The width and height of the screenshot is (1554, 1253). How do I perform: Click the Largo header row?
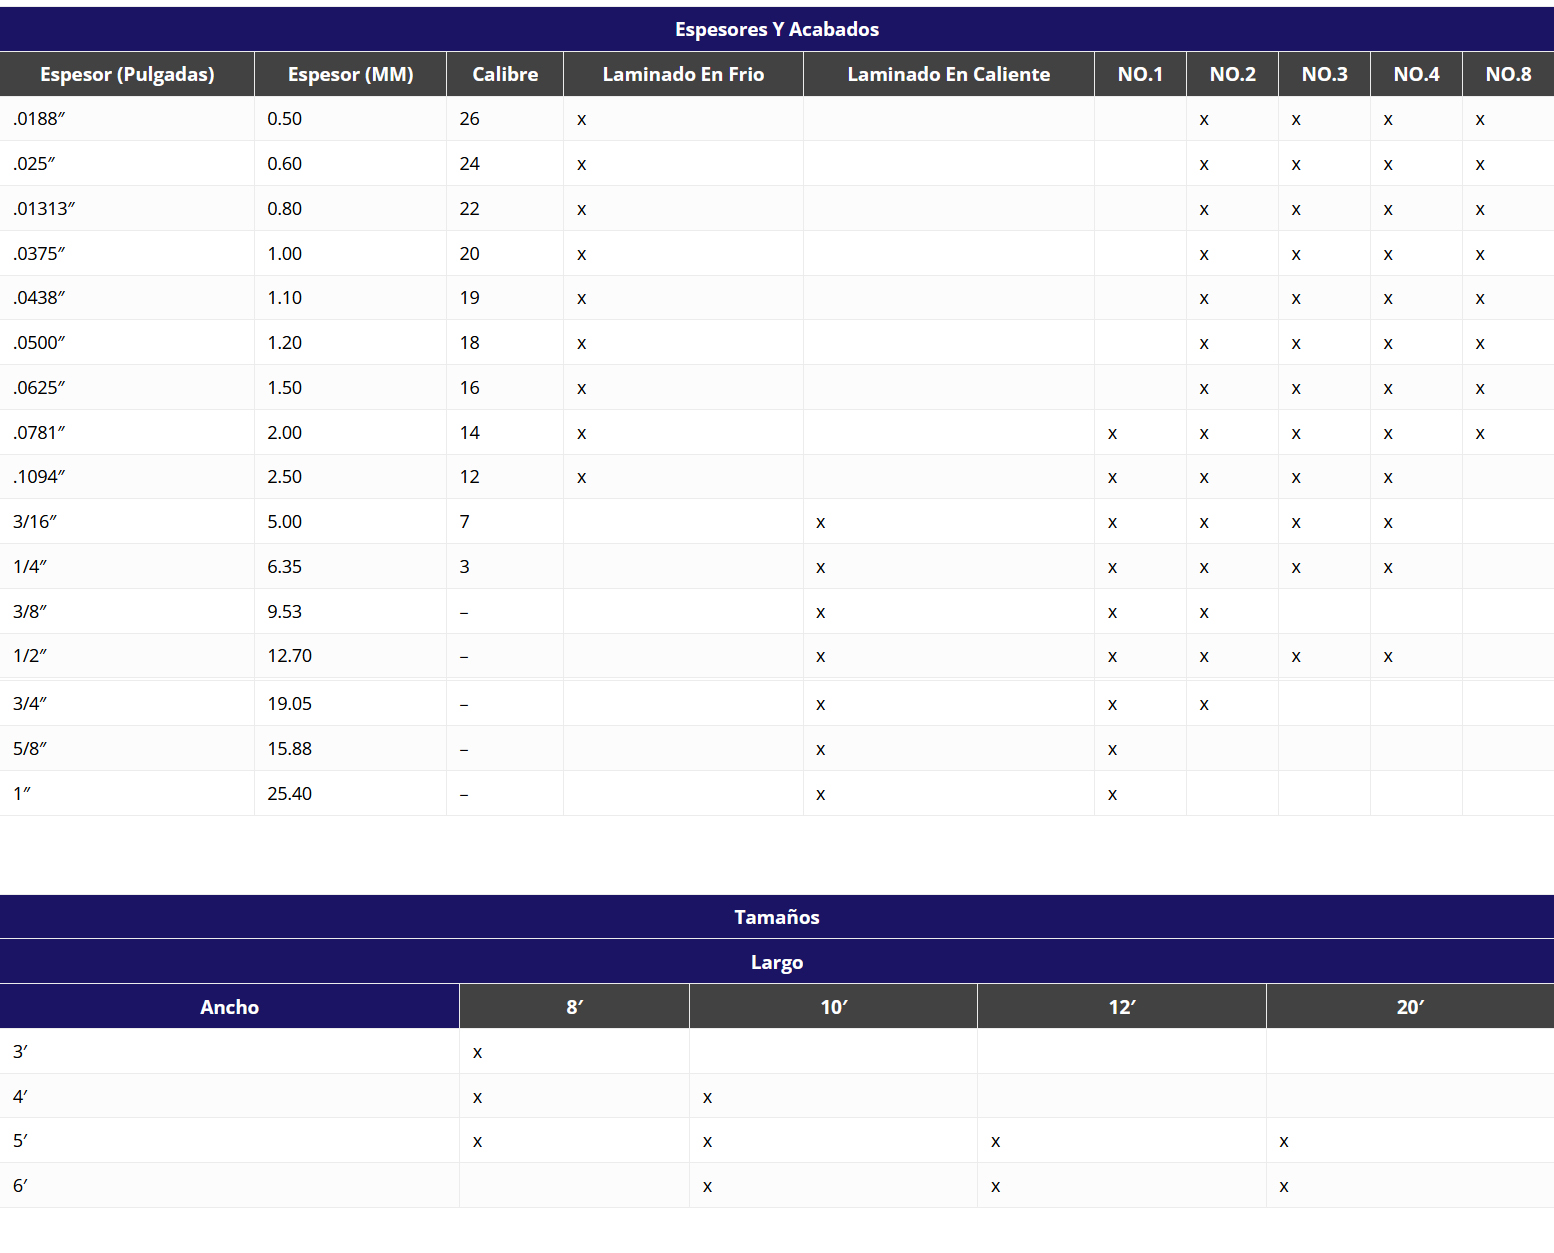tap(777, 962)
